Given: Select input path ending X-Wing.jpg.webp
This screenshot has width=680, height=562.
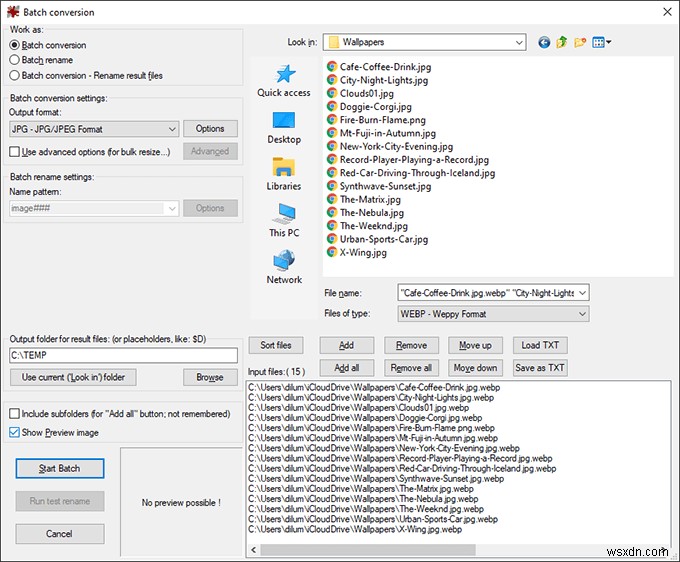Looking at the screenshot, I should (355, 529).
